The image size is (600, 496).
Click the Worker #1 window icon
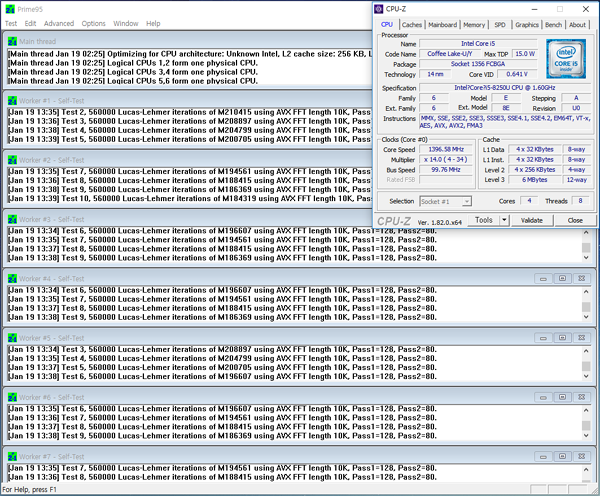pos(12,101)
